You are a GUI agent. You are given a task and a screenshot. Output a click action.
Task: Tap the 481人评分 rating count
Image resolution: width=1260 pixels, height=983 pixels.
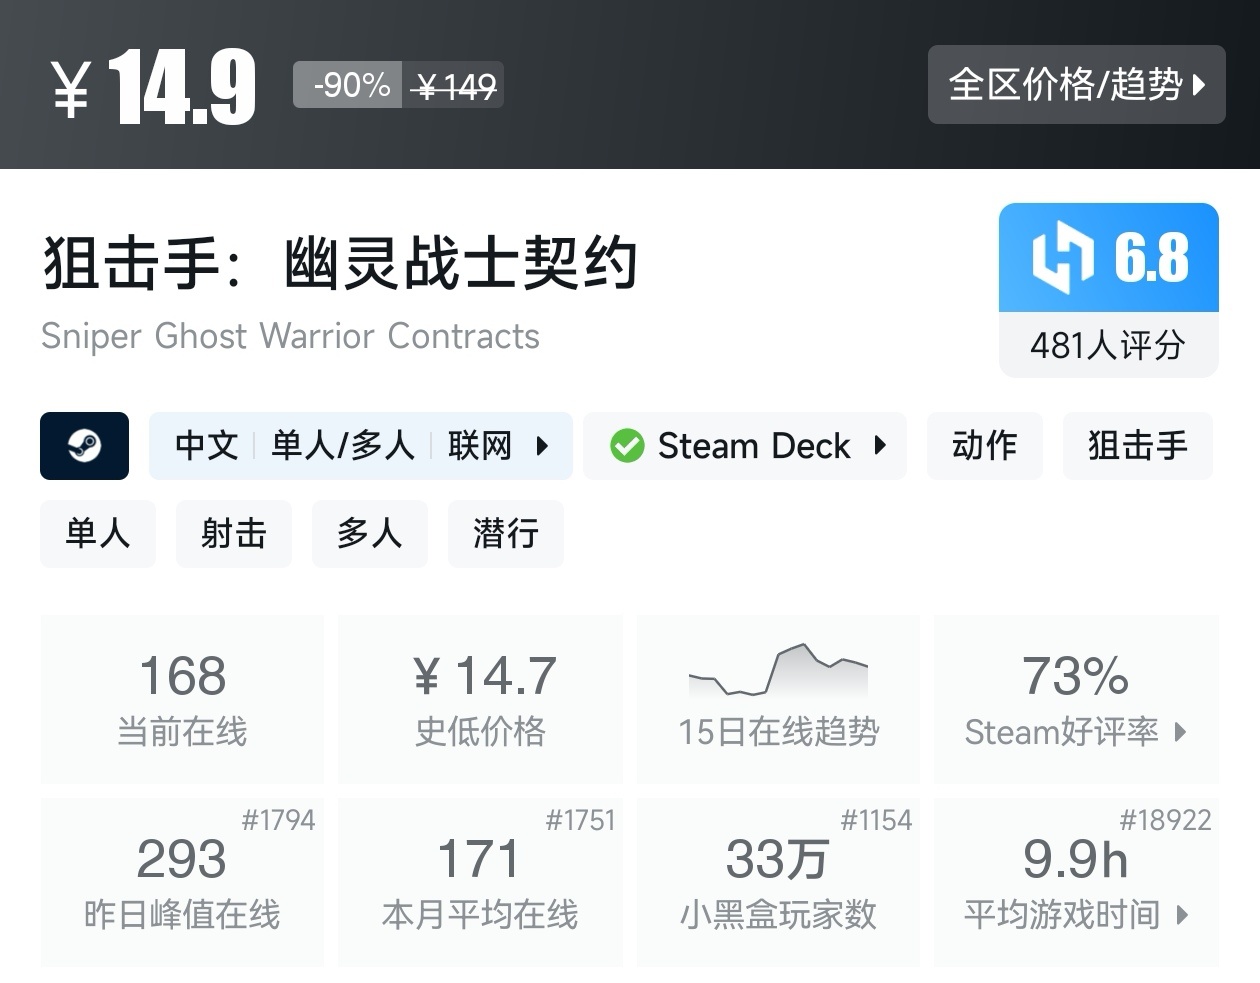1108,346
